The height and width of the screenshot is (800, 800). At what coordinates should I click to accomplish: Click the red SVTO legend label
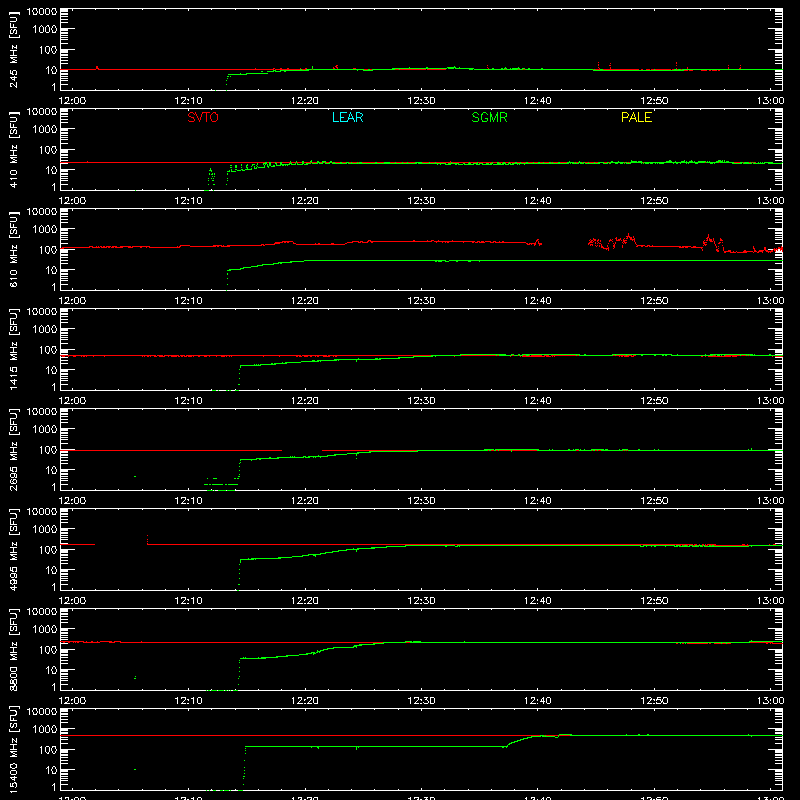point(203,117)
